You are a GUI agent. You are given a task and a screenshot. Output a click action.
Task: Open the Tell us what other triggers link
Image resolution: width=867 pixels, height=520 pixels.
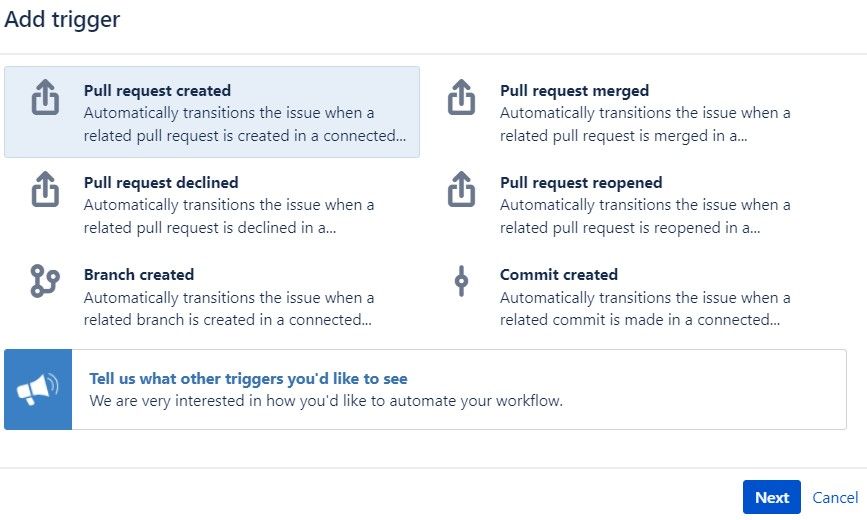(x=248, y=379)
